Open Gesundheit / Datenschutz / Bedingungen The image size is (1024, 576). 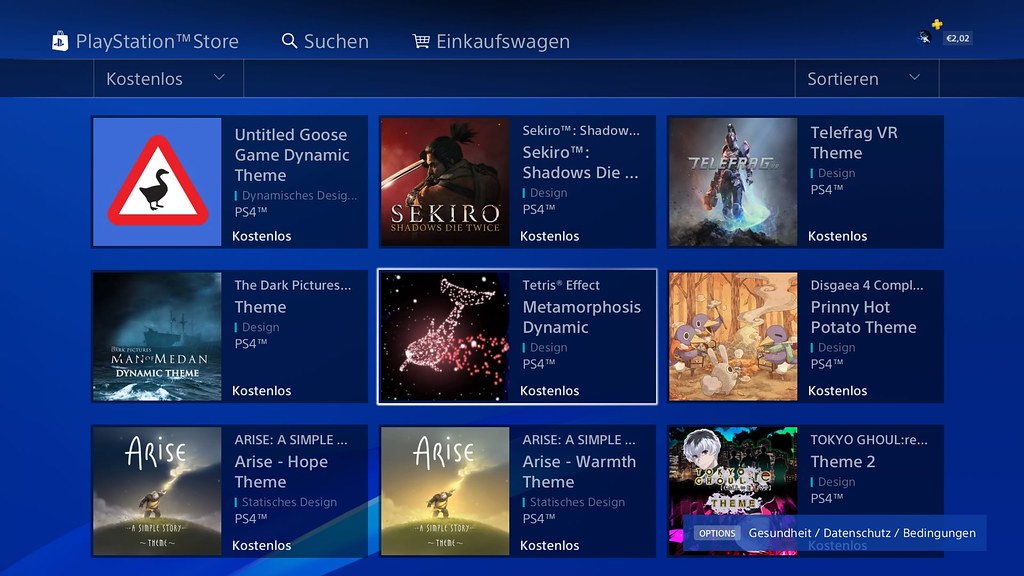tap(862, 533)
